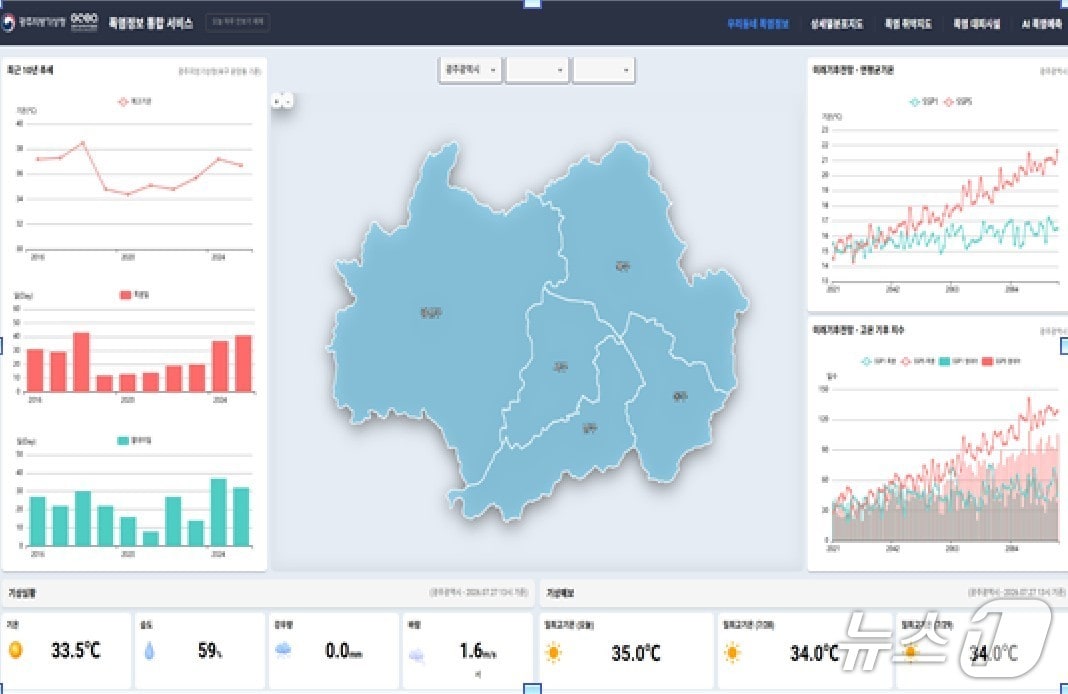Open the AI 폭염예측 navigation tab
1068x694 pixels.
[1041, 24]
